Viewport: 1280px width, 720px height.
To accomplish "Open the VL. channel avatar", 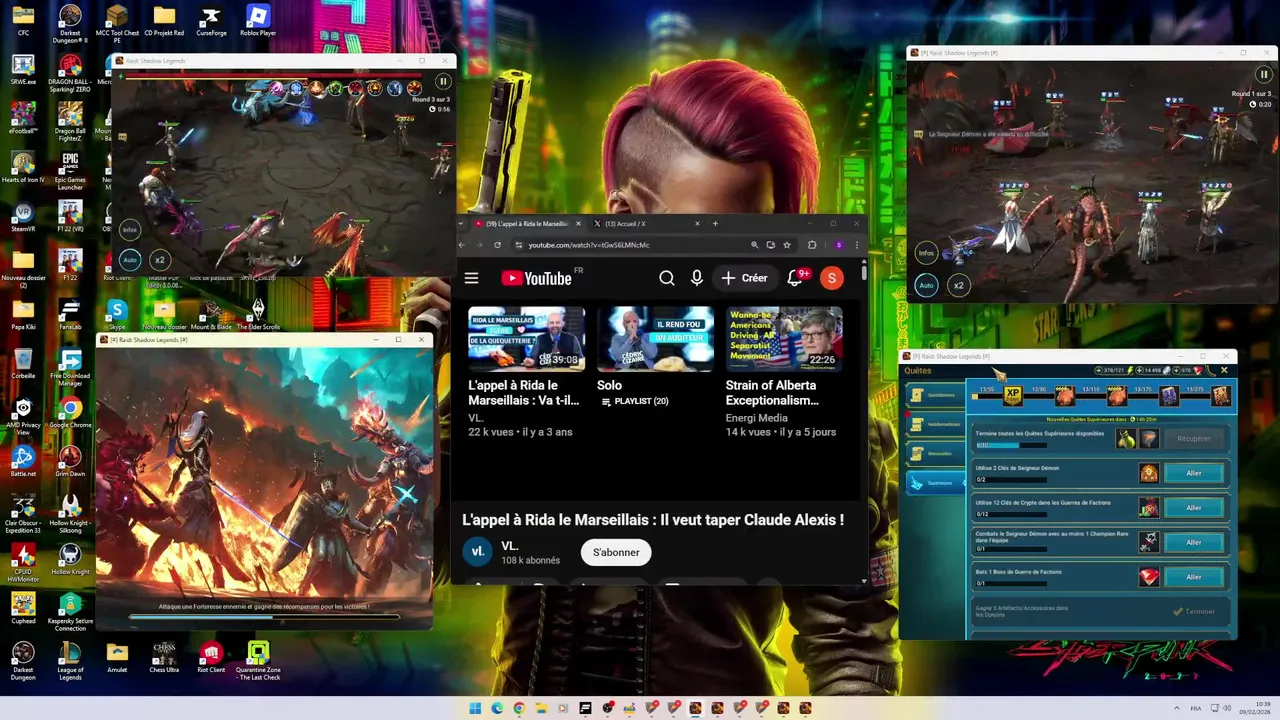I will point(478,551).
